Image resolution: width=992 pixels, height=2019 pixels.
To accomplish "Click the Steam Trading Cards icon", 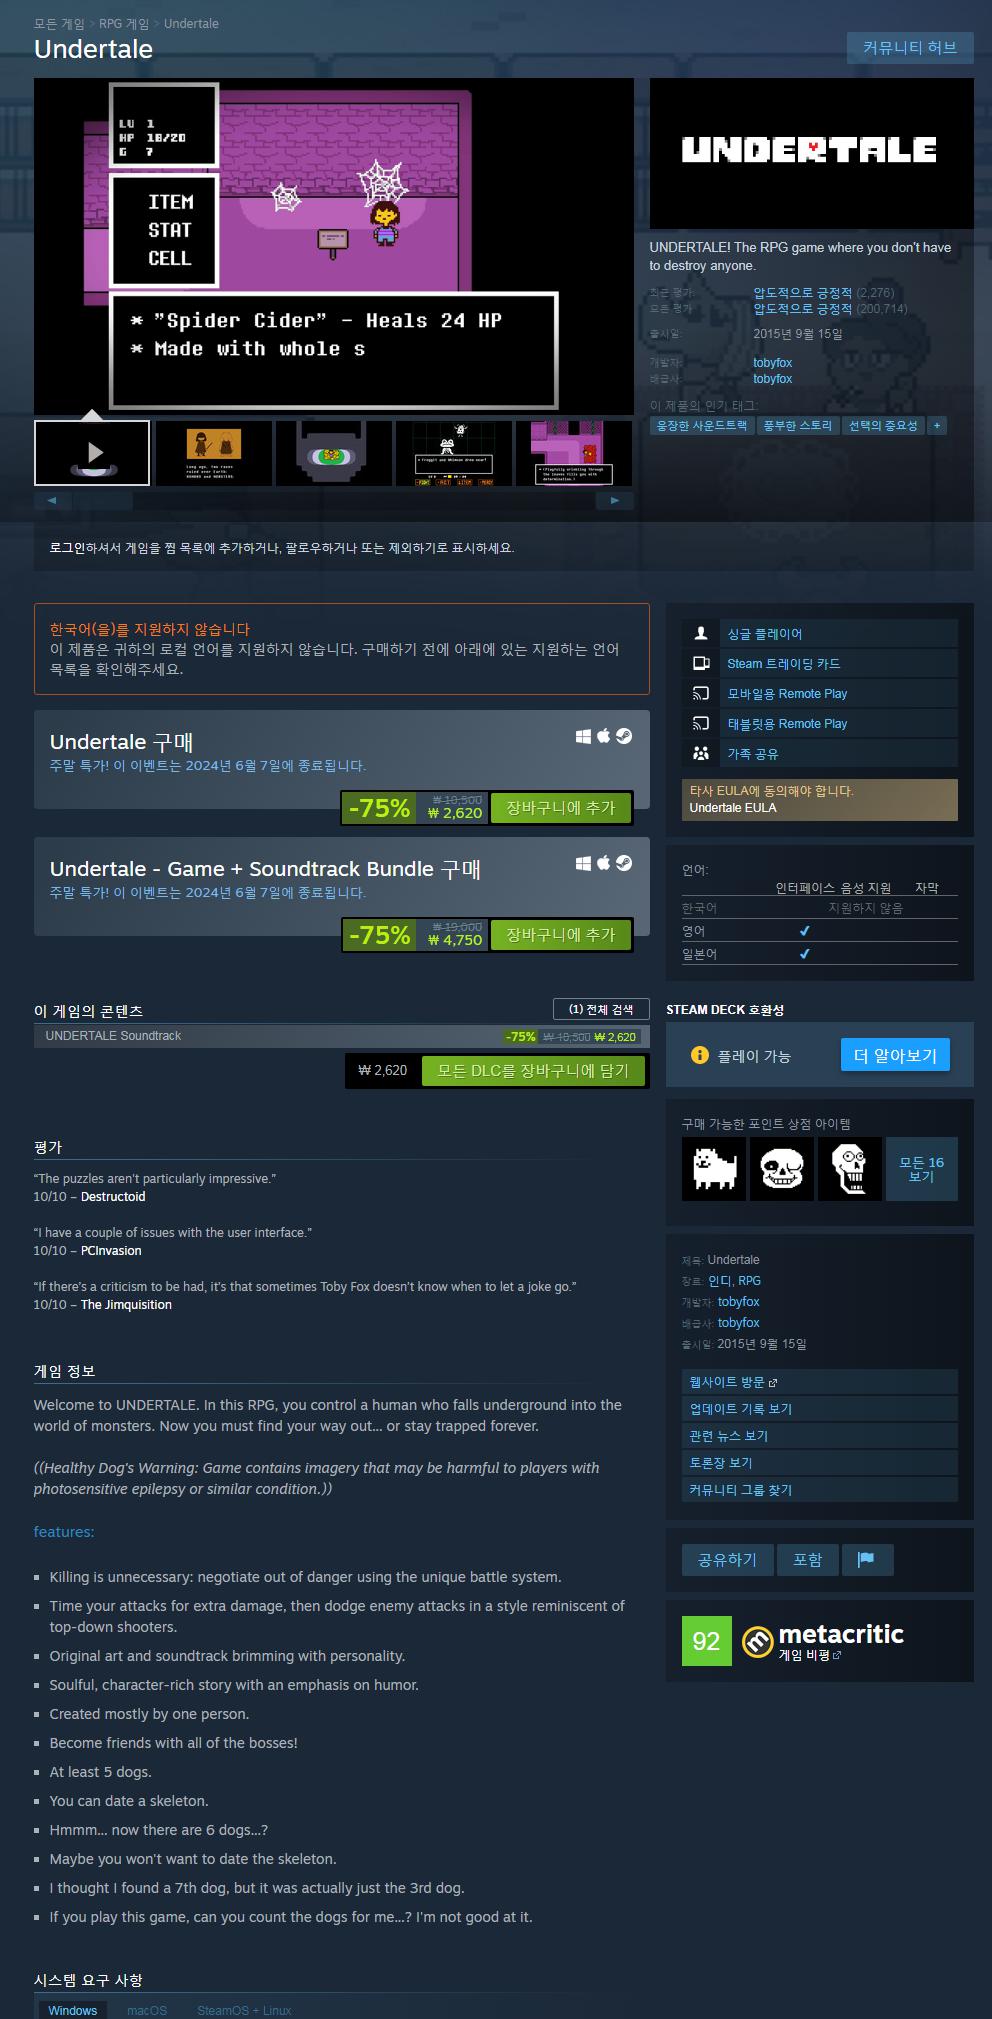I will (701, 663).
